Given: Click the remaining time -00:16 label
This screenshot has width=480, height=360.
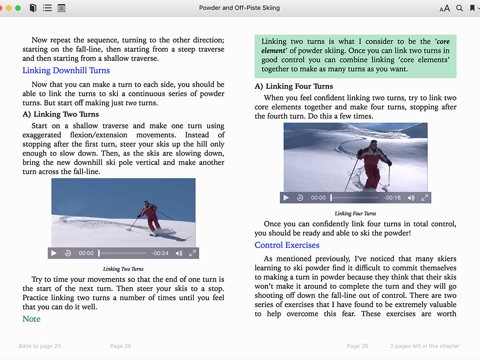Looking at the screenshot, I should coord(392,198).
